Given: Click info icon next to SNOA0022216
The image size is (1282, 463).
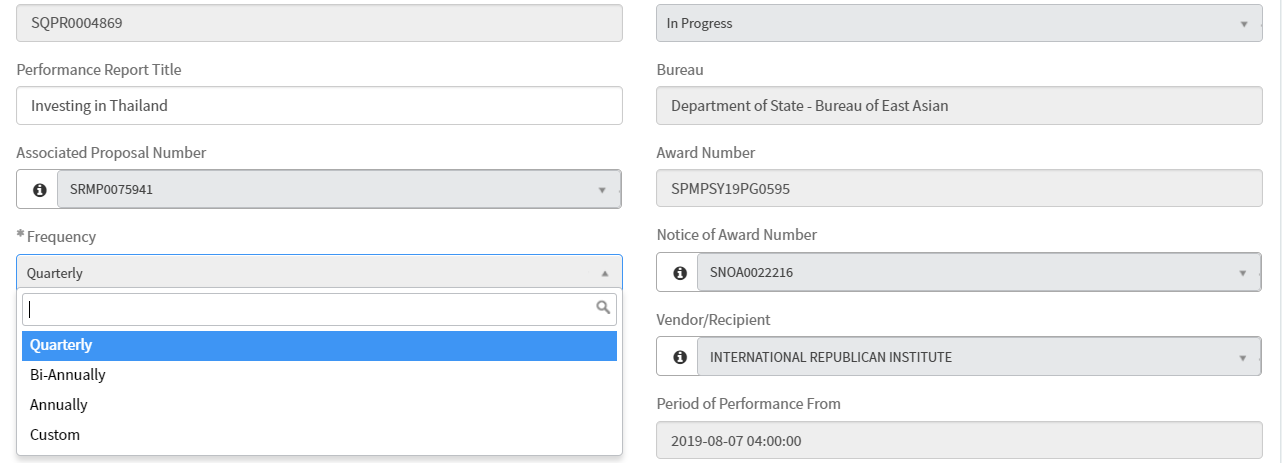Looking at the screenshot, I should tap(680, 272).
